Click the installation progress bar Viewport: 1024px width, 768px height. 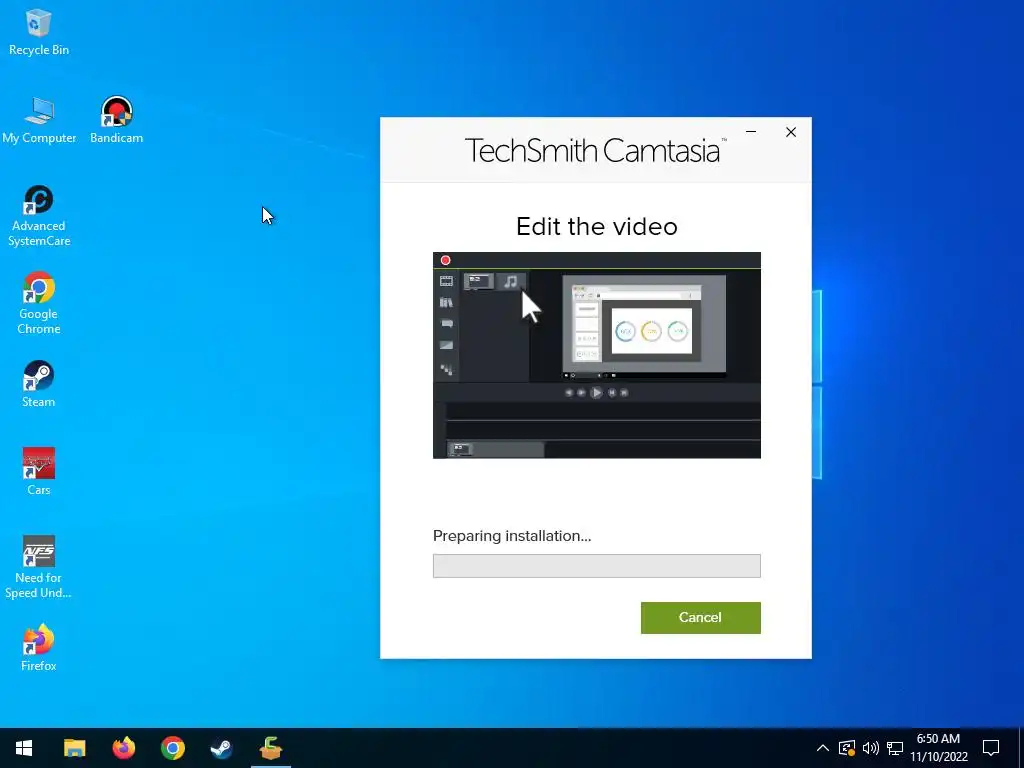click(x=597, y=566)
